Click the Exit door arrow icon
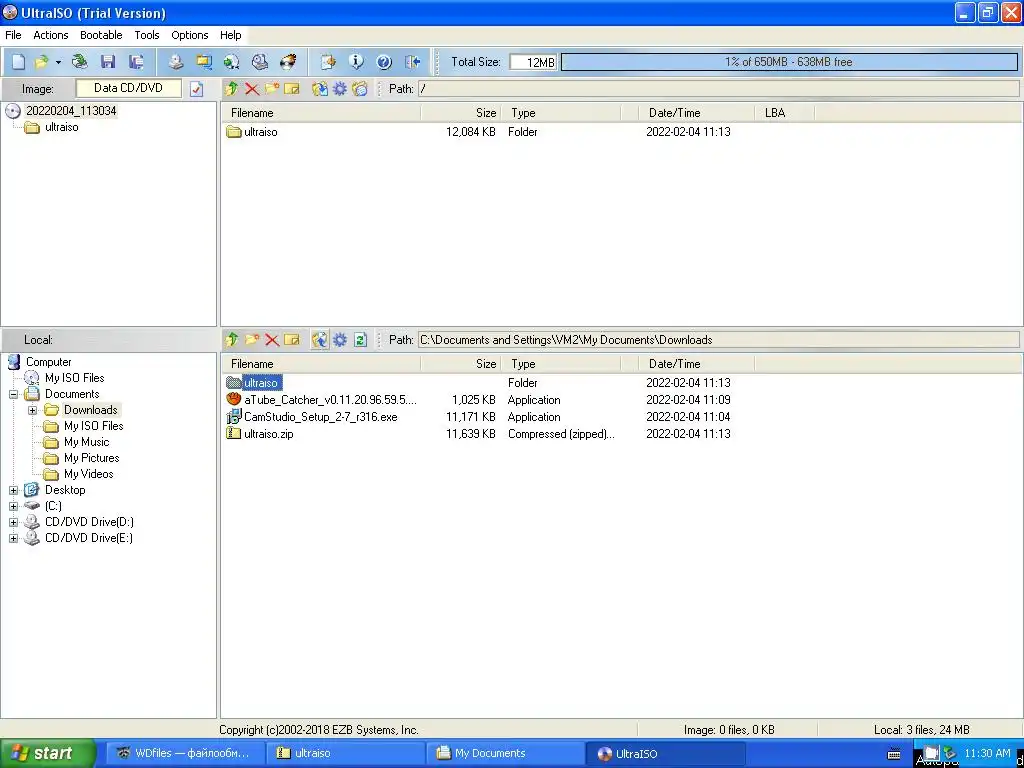Screen dimensions: 1024x768 412,62
